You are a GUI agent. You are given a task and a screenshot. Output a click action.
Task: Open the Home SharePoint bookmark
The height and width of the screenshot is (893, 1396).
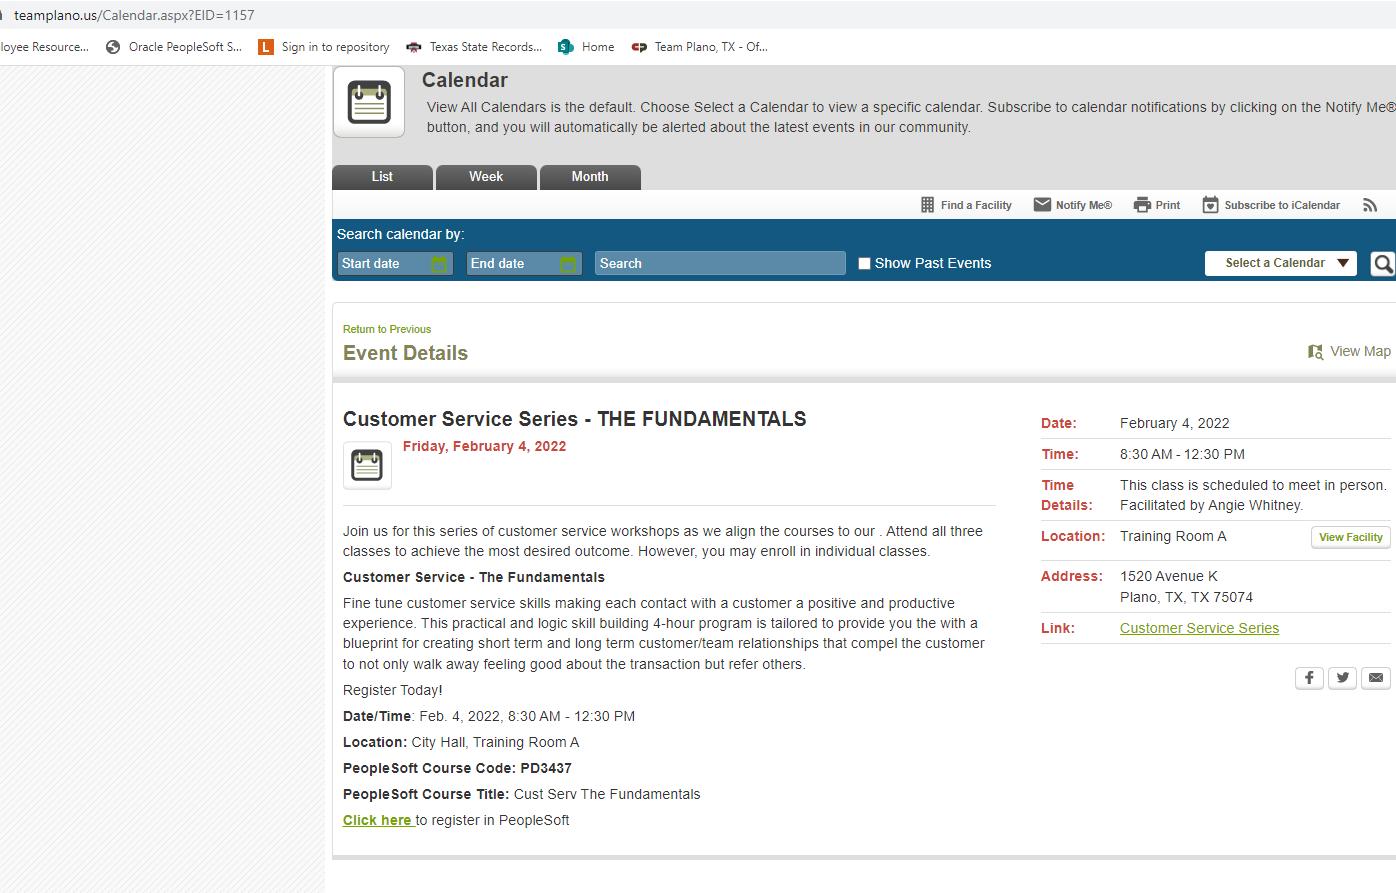[586, 47]
